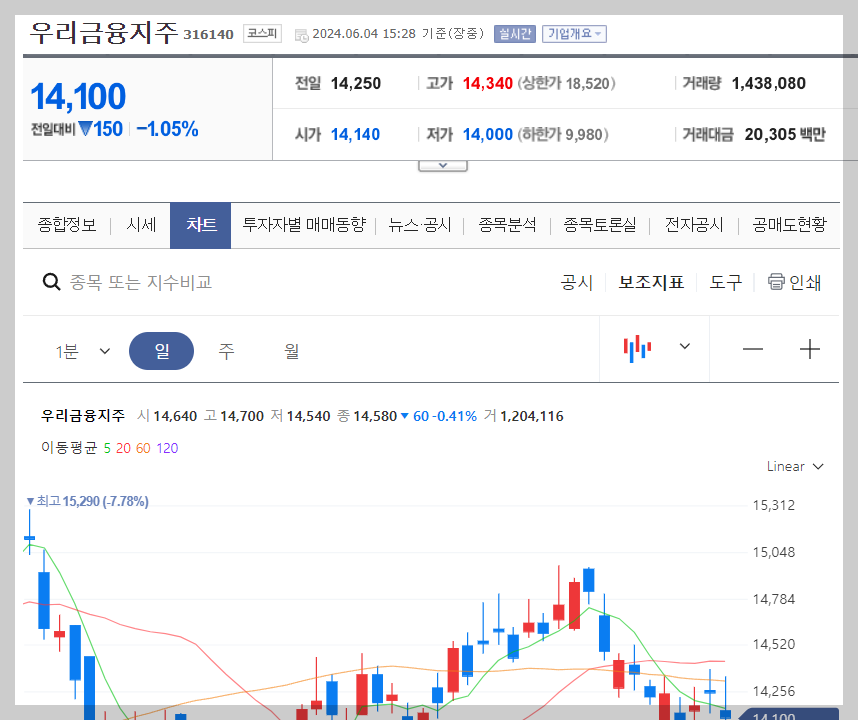Select the 주 weekly chart toggle
The width and height of the screenshot is (858, 720).
click(x=226, y=351)
